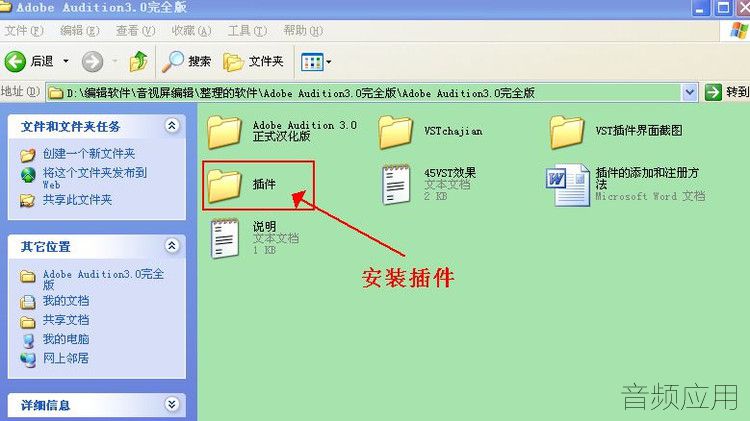The width and height of the screenshot is (750, 421).
Task: Expand the address bar dropdown
Action: click(689, 92)
